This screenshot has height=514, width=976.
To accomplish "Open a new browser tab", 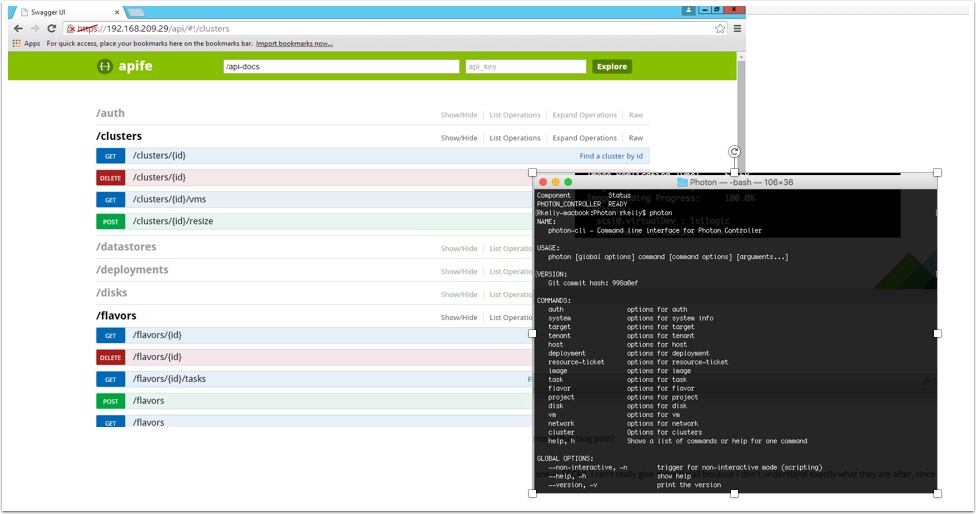I will (x=135, y=12).
